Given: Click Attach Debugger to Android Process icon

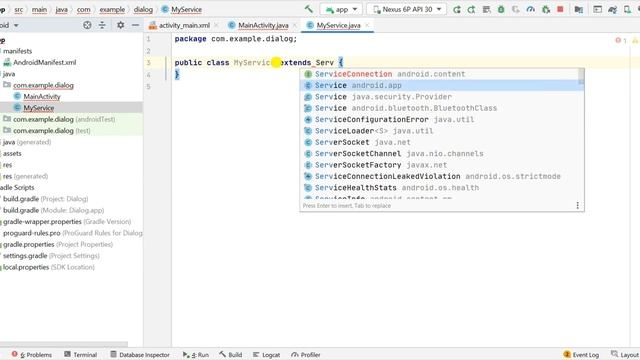Looking at the screenshot, I should click(x=546, y=9).
